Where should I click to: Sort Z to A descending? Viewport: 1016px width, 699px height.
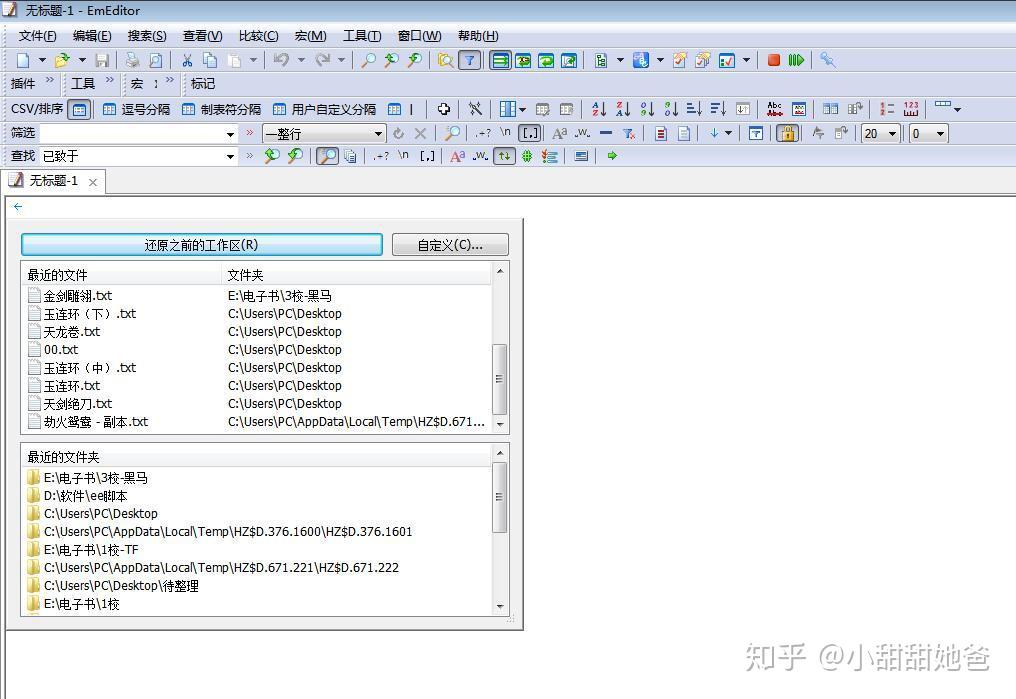[623, 109]
